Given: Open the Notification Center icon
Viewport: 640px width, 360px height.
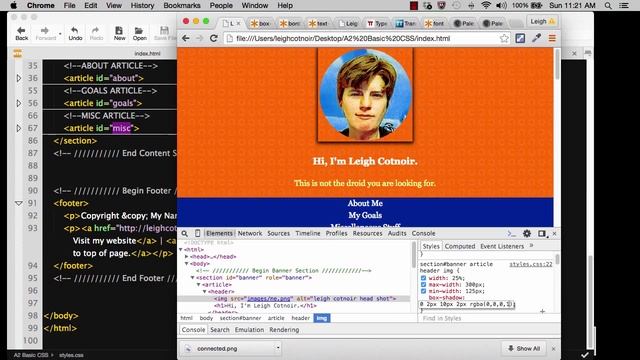Looking at the screenshot, I should coord(624,6).
